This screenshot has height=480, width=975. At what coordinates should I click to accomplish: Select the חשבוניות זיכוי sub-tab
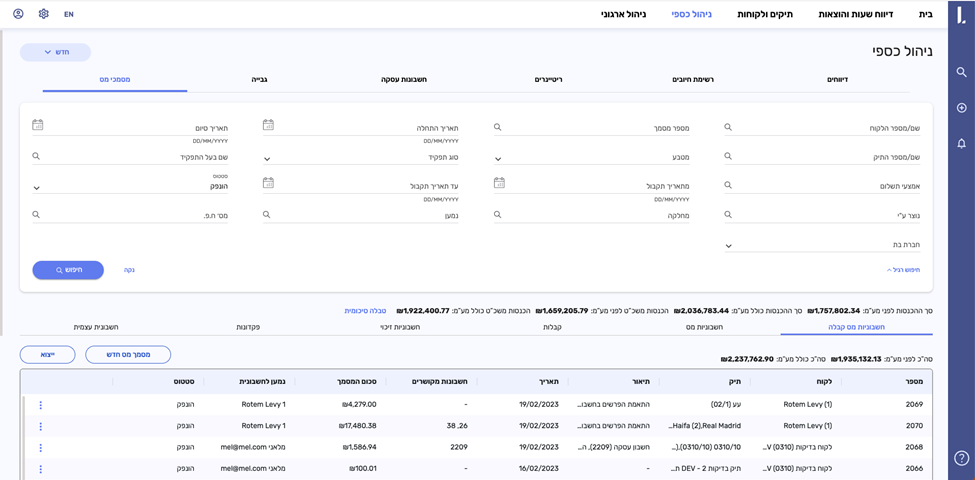point(400,327)
